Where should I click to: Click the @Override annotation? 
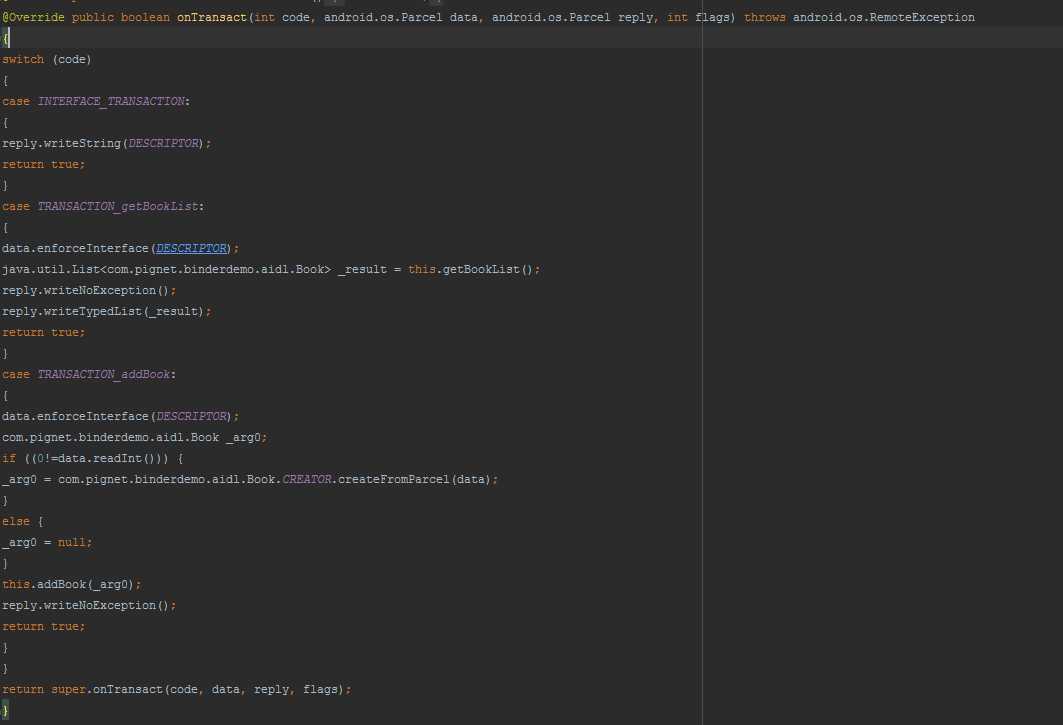(x=33, y=17)
